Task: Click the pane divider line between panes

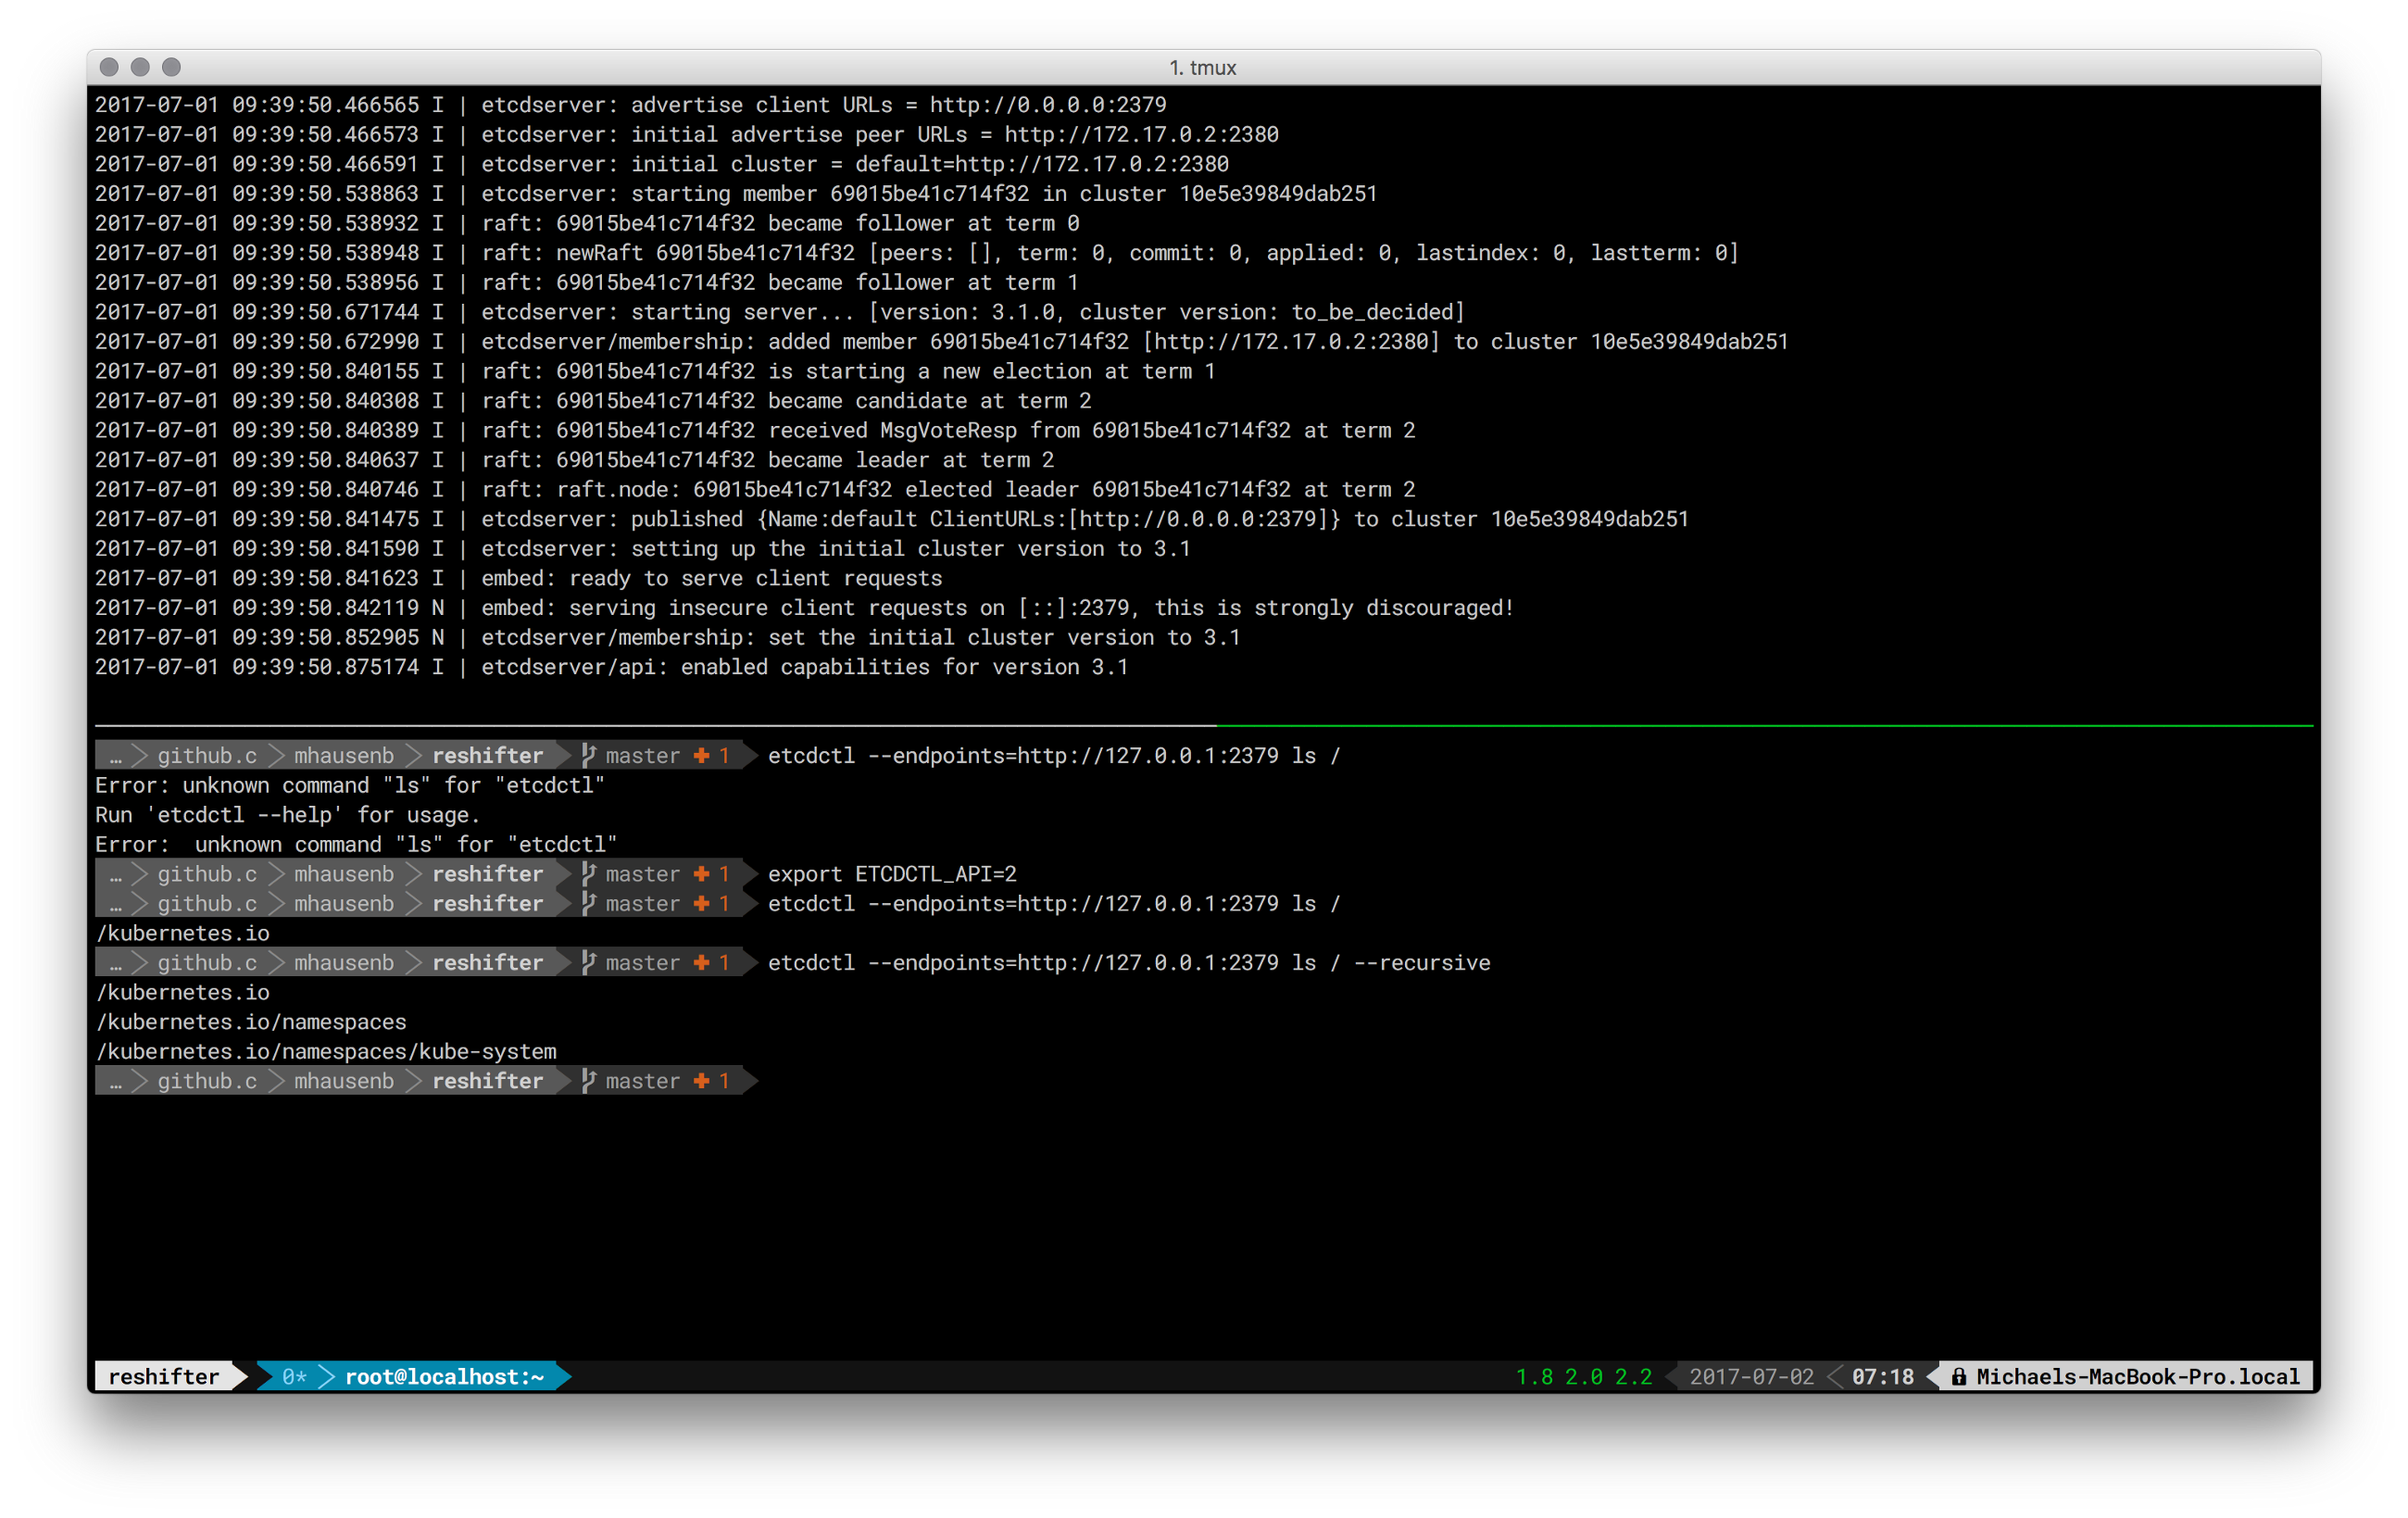Action: pos(1200,726)
